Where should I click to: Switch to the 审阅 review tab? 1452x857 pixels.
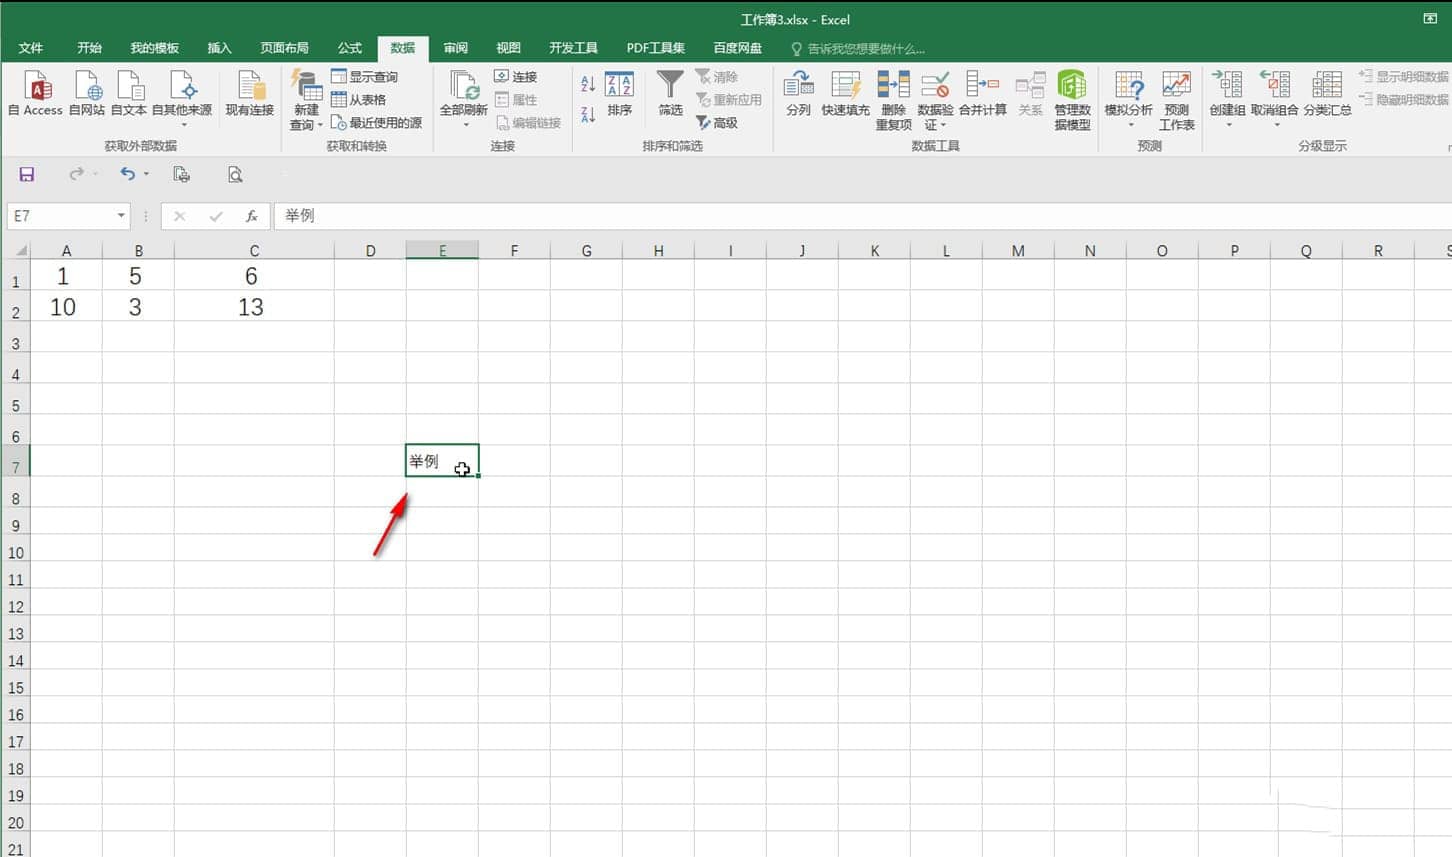click(456, 48)
